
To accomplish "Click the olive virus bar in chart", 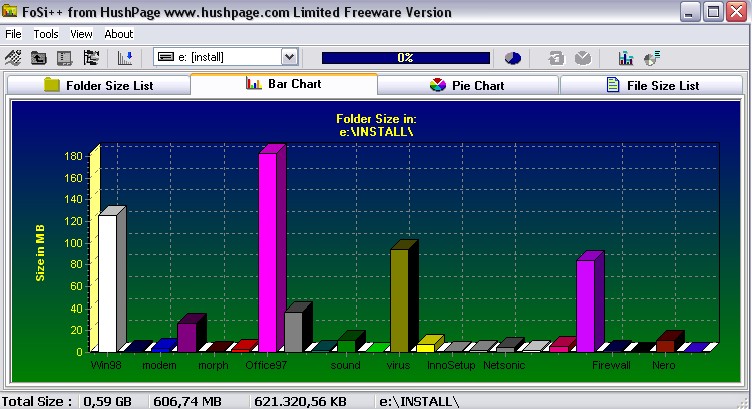I will coord(399,301).
